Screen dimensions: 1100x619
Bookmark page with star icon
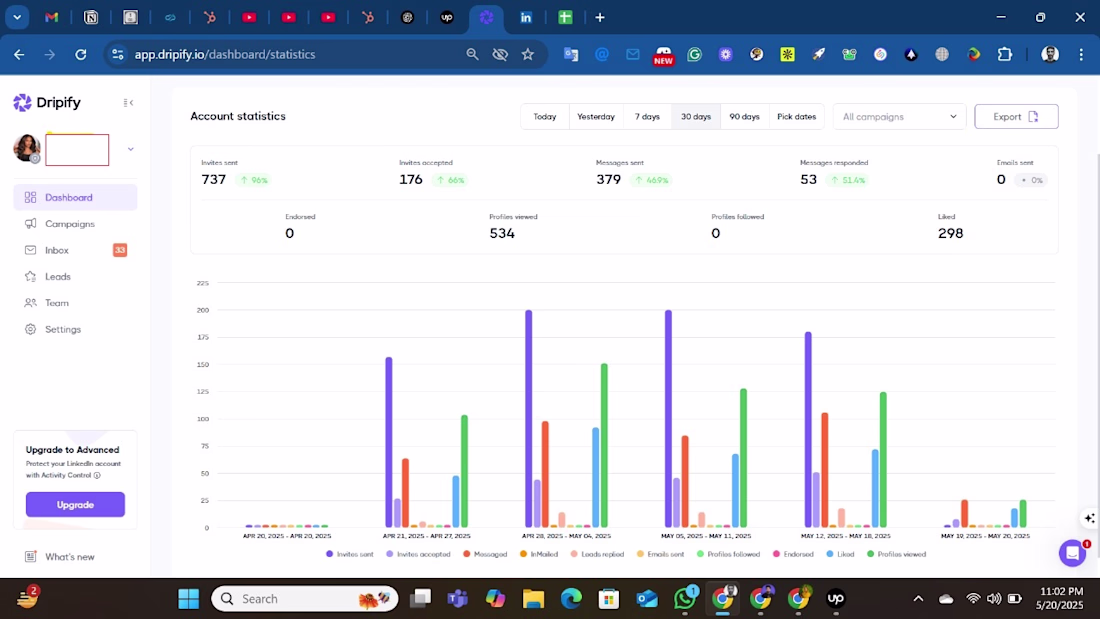click(528, 54)
